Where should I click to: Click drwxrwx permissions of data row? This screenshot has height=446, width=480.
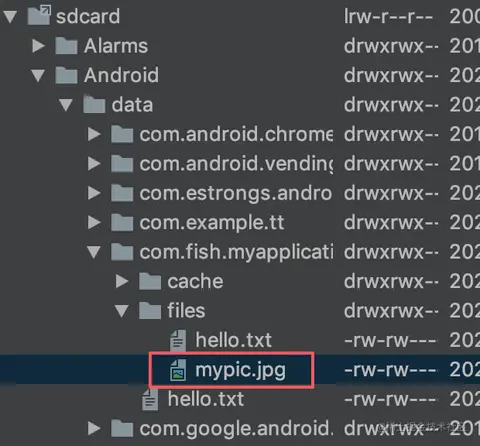[391, 105]
